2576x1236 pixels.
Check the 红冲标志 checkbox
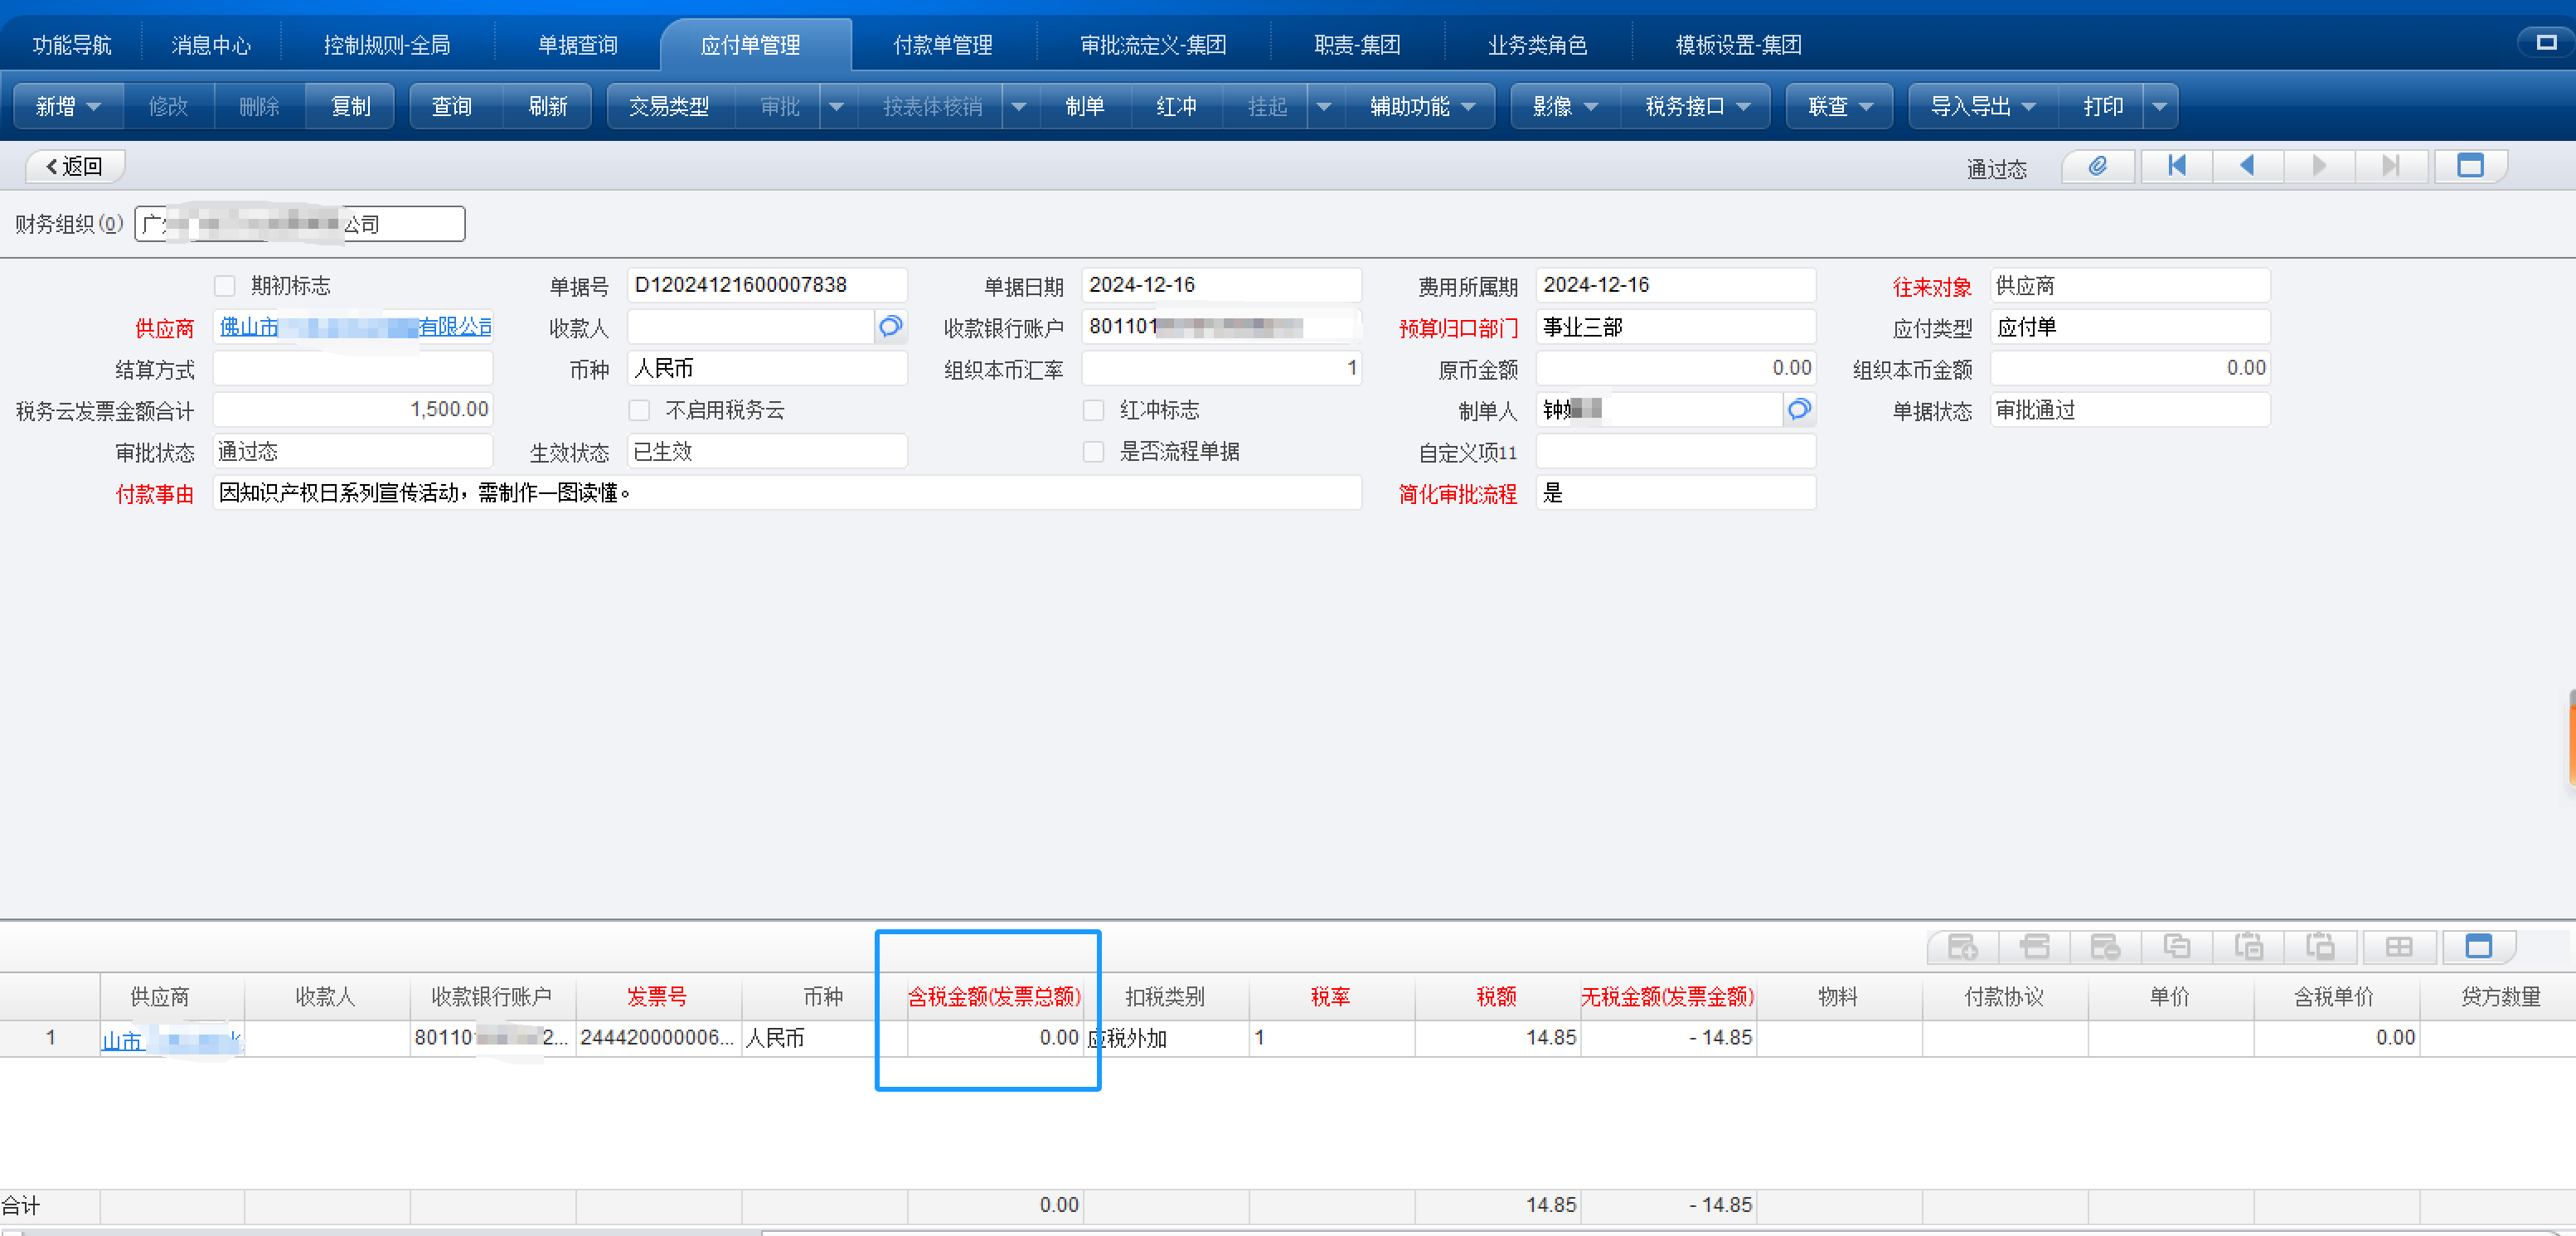[1093, 411]
